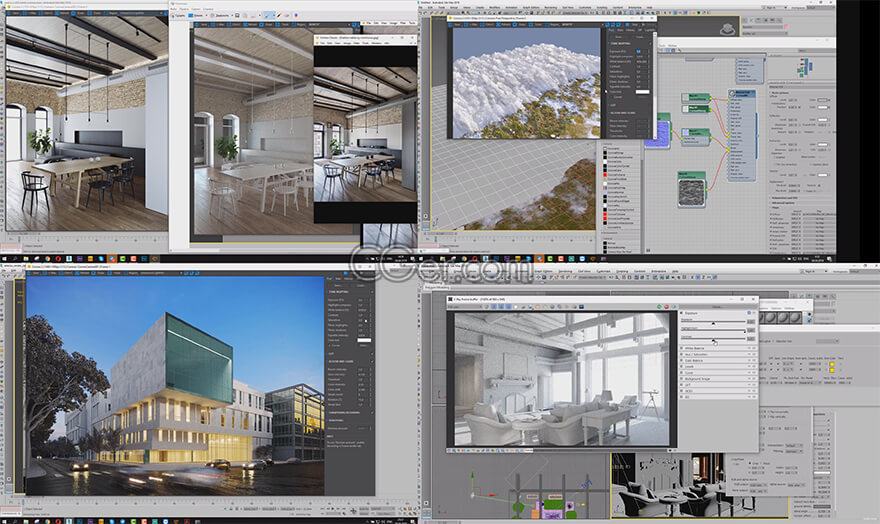
Task: Open LightMix tab in snowy mountain render window
Action: (x=649, y=30)
